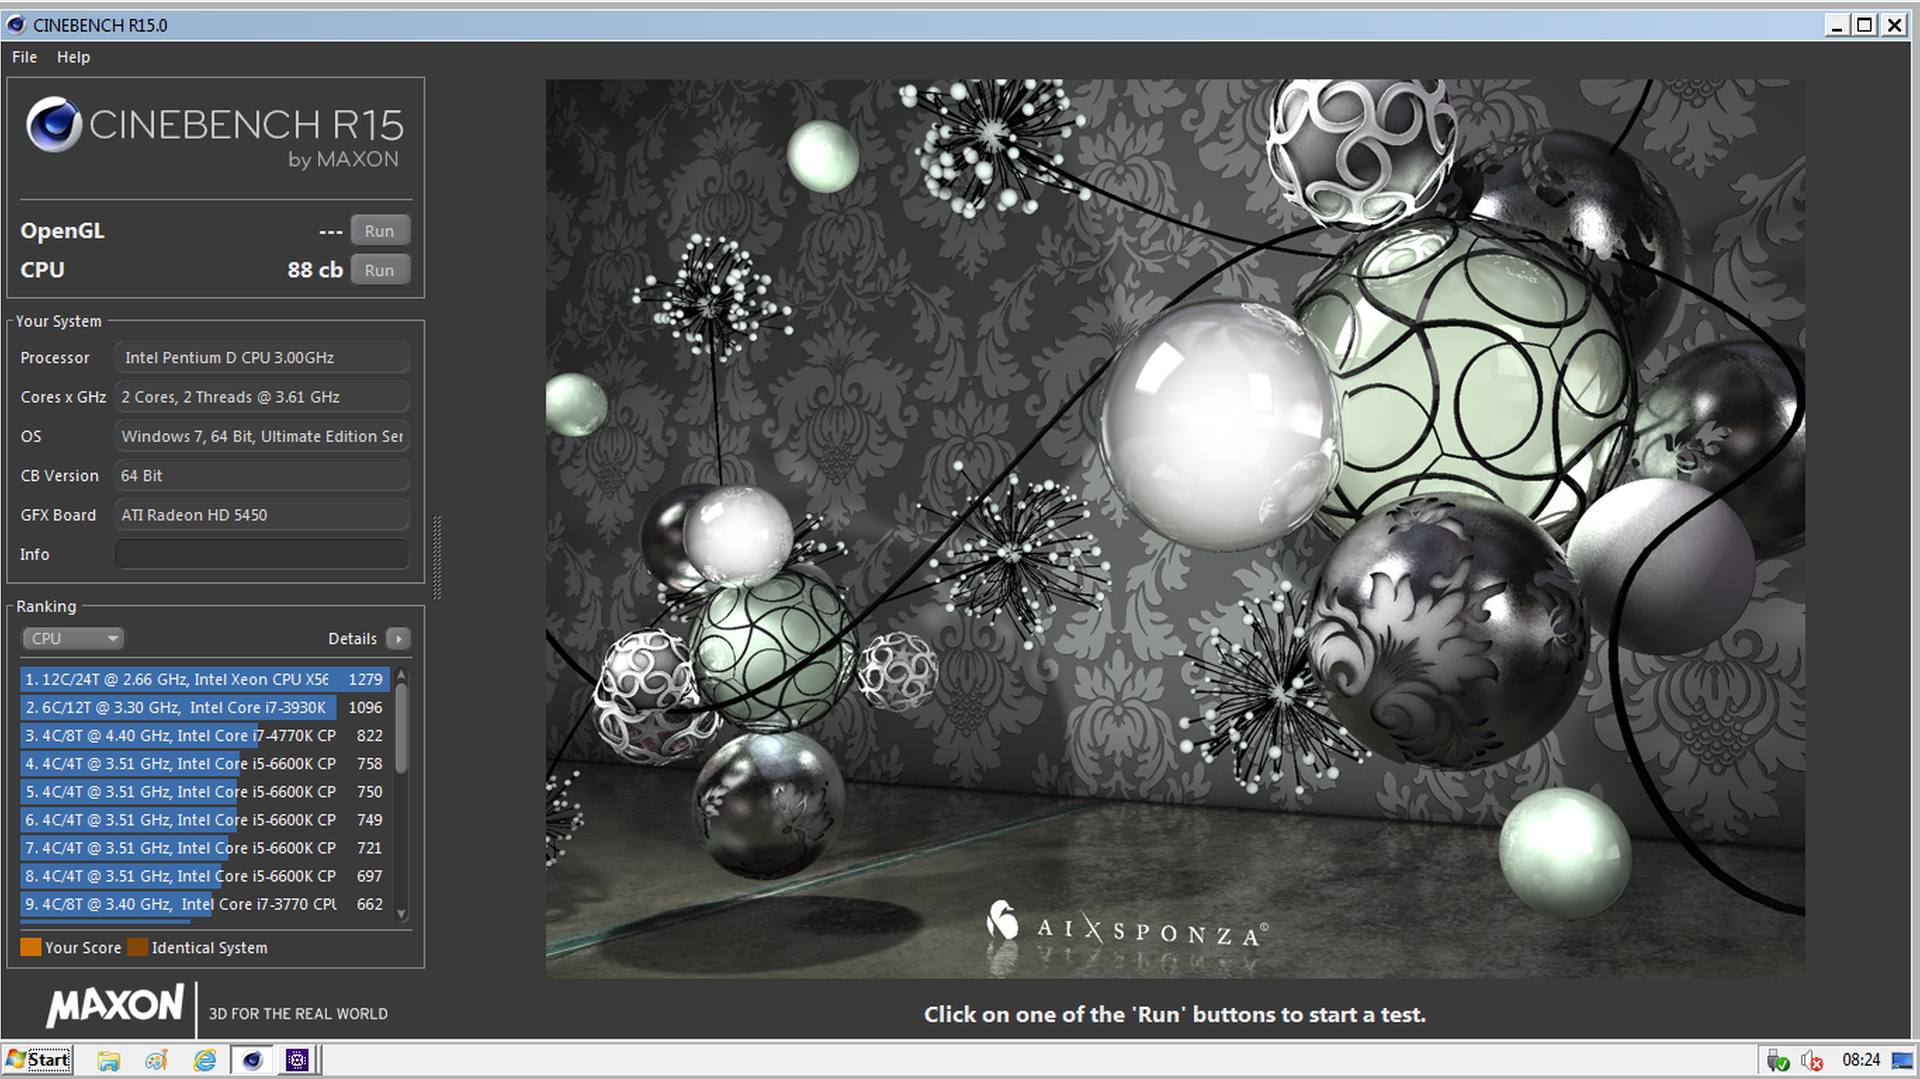Click the Cinebench title bar icon
The width and height of the screenshot is (1920, 1079).
click(16, 25)
